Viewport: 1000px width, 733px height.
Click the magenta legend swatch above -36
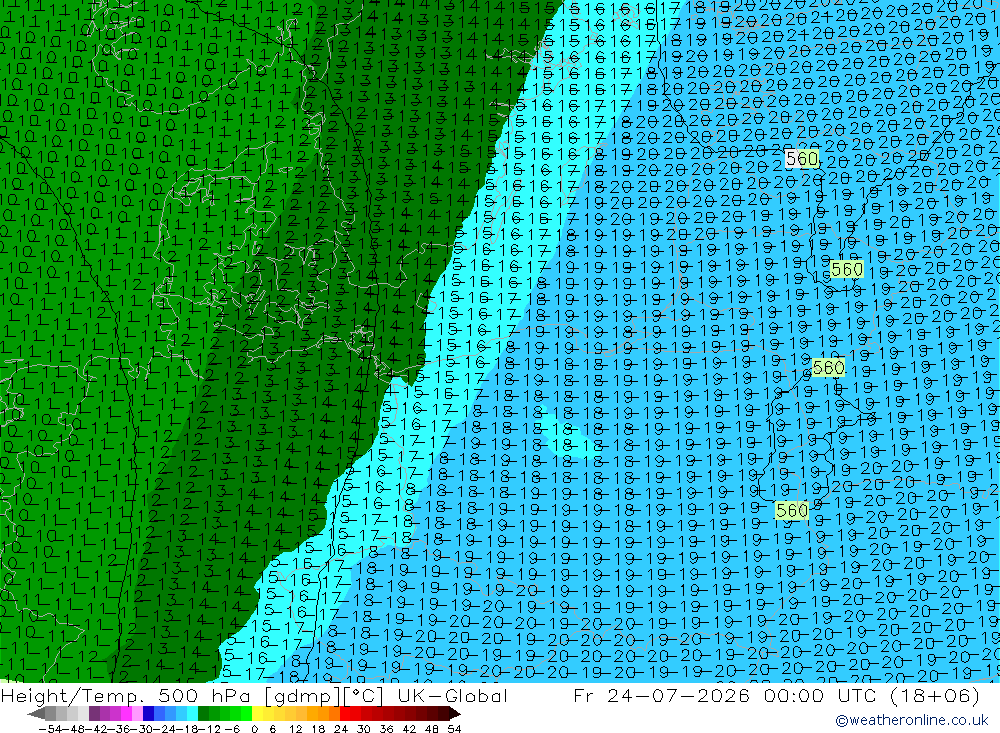(x=126, y=713)
